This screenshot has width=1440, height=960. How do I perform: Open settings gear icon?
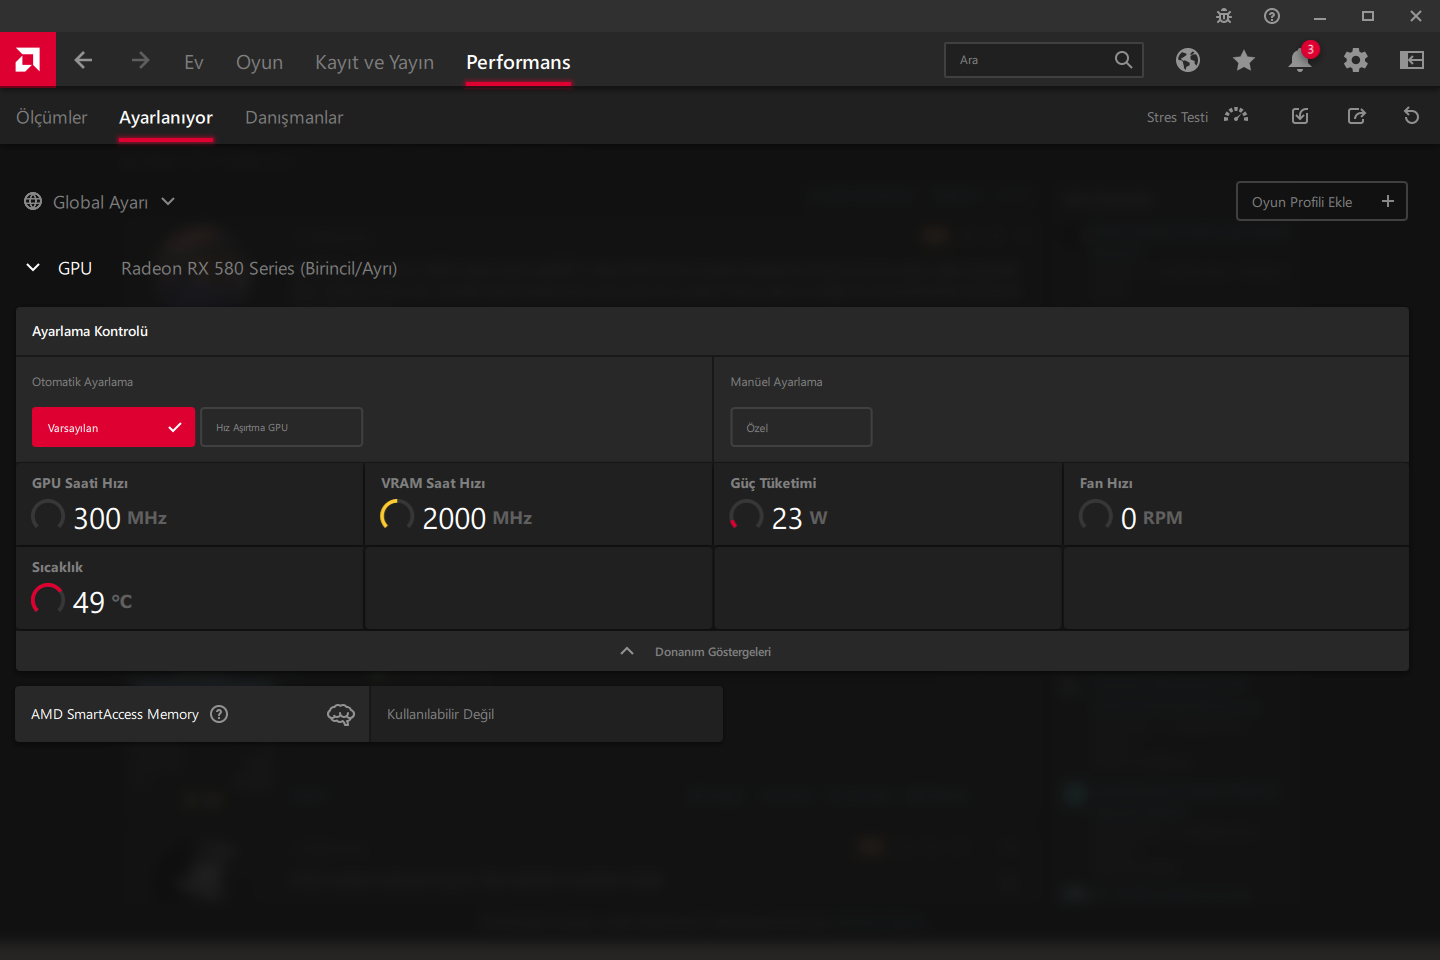click(x=1356, y=60)
